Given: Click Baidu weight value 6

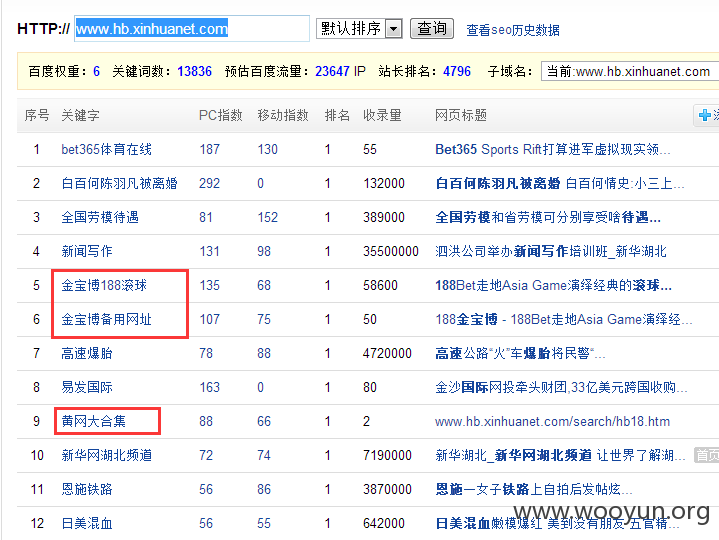Looking at the screenshot, I should 96,72.
